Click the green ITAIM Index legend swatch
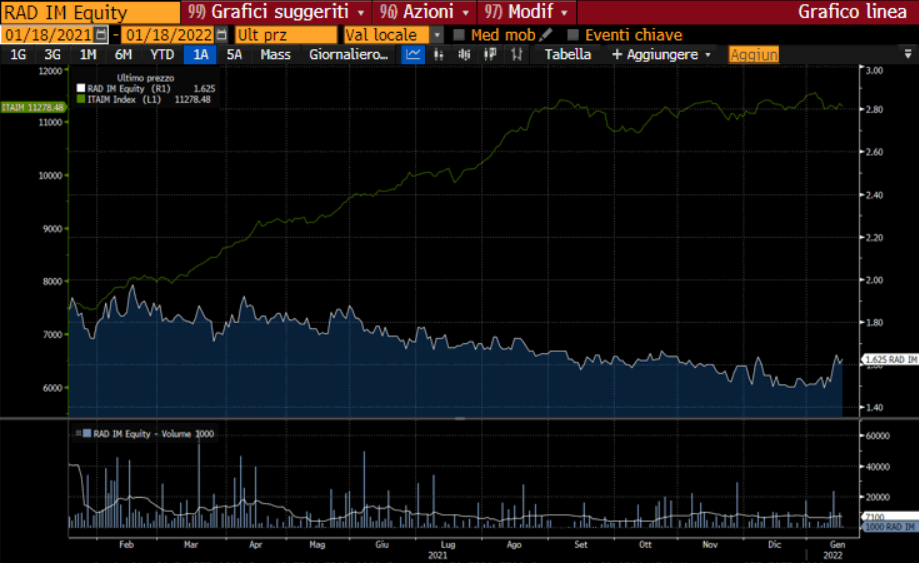 [81, 100]
